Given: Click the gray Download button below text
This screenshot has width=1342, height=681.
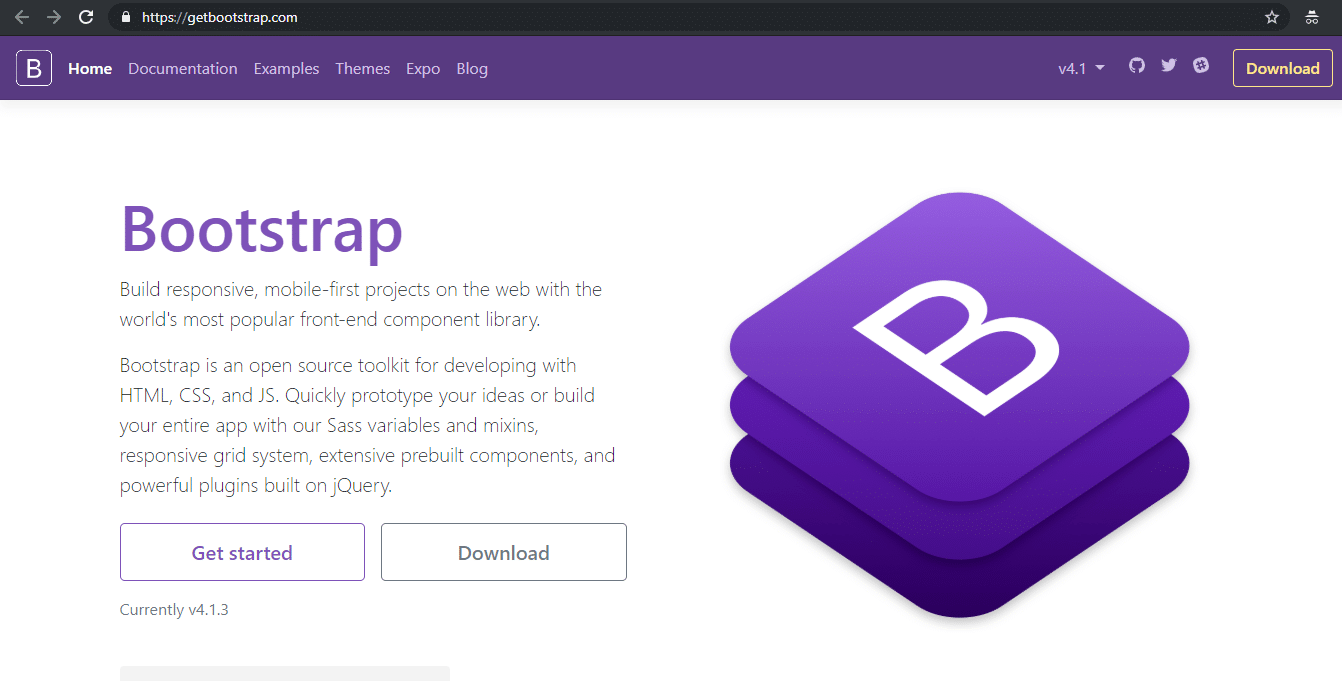Looking at the screenshot, I should tap(504, 552).
